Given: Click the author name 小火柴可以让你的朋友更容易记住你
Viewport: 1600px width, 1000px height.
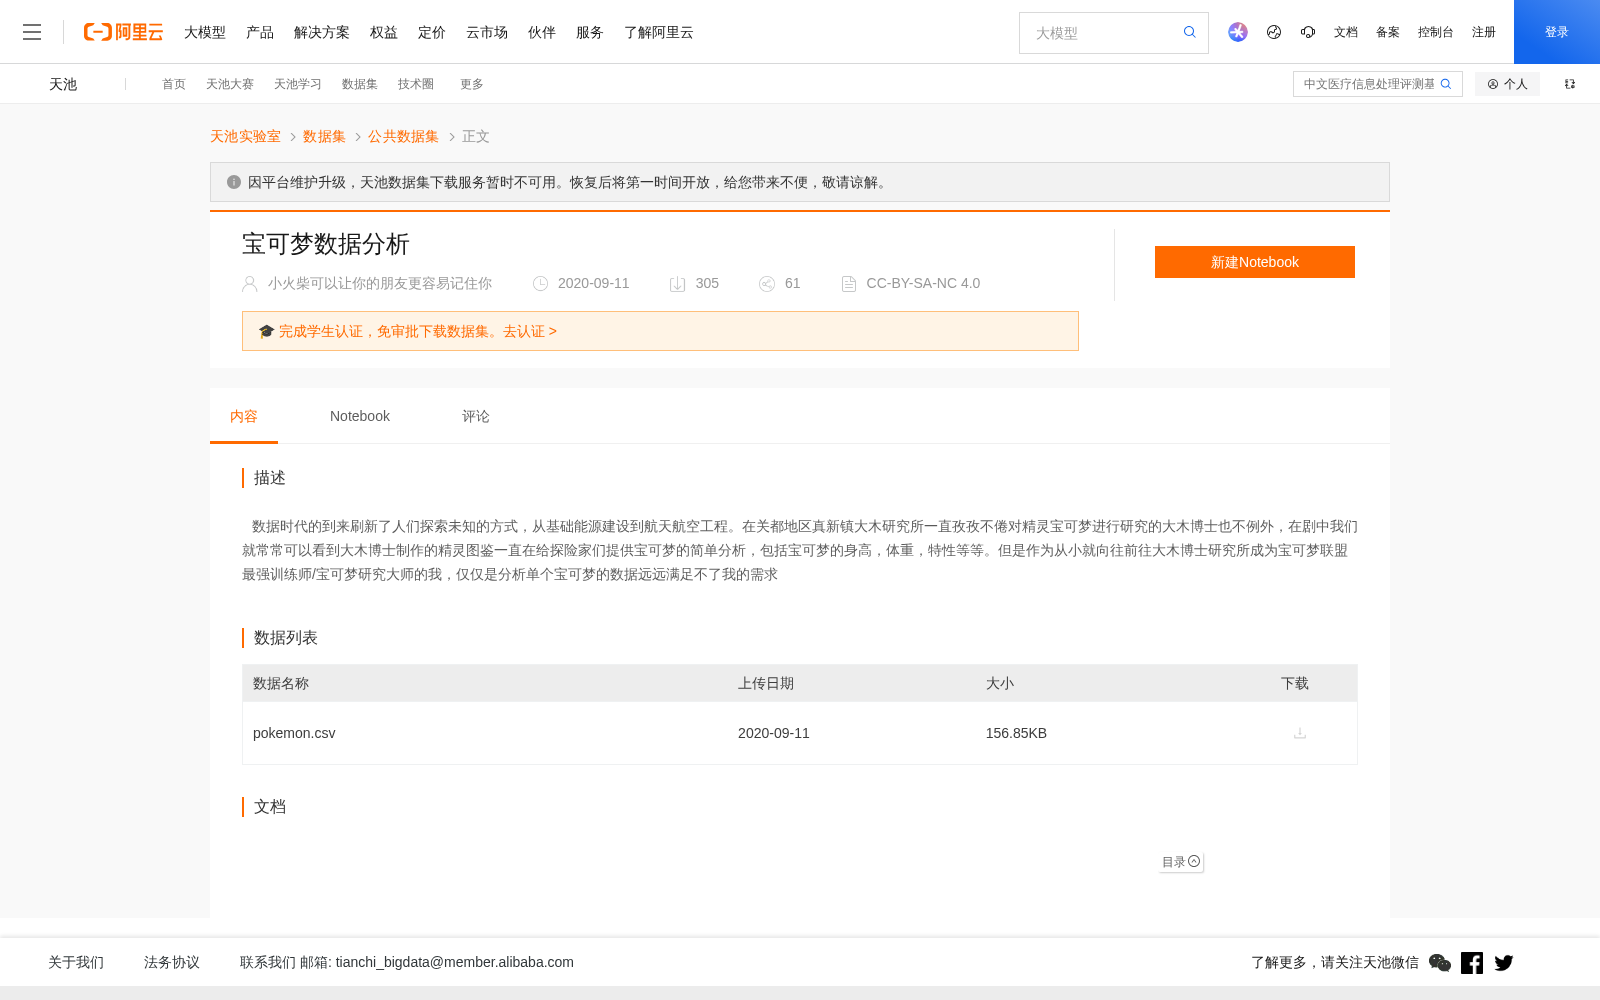Looking at the screenshot, I should point(380,283).
